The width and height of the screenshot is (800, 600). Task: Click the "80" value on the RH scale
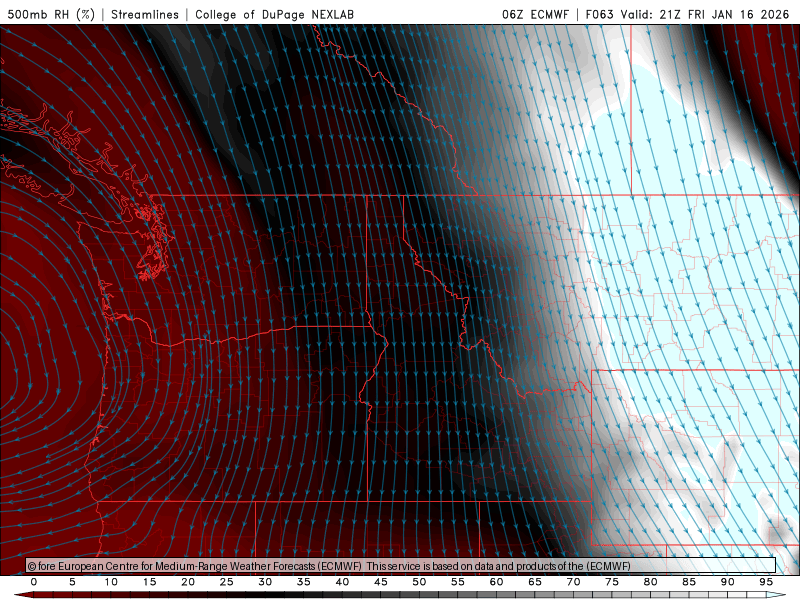(651, 582)
